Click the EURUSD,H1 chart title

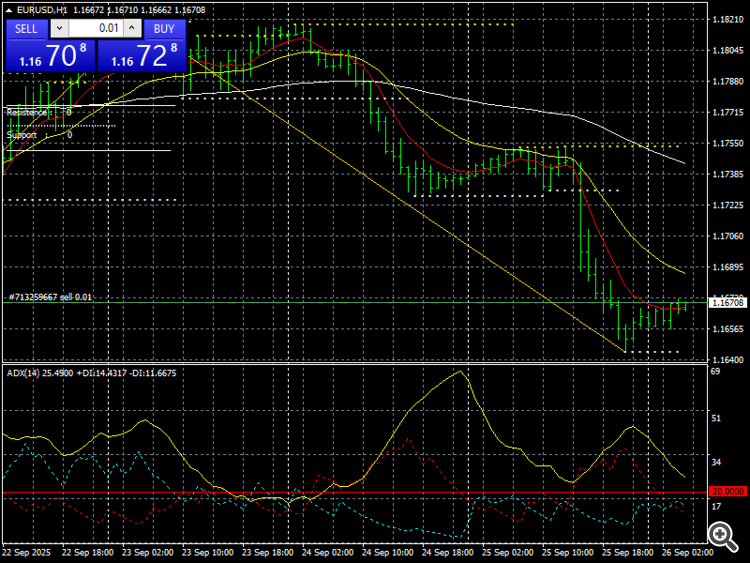click(x=42, y=10)
